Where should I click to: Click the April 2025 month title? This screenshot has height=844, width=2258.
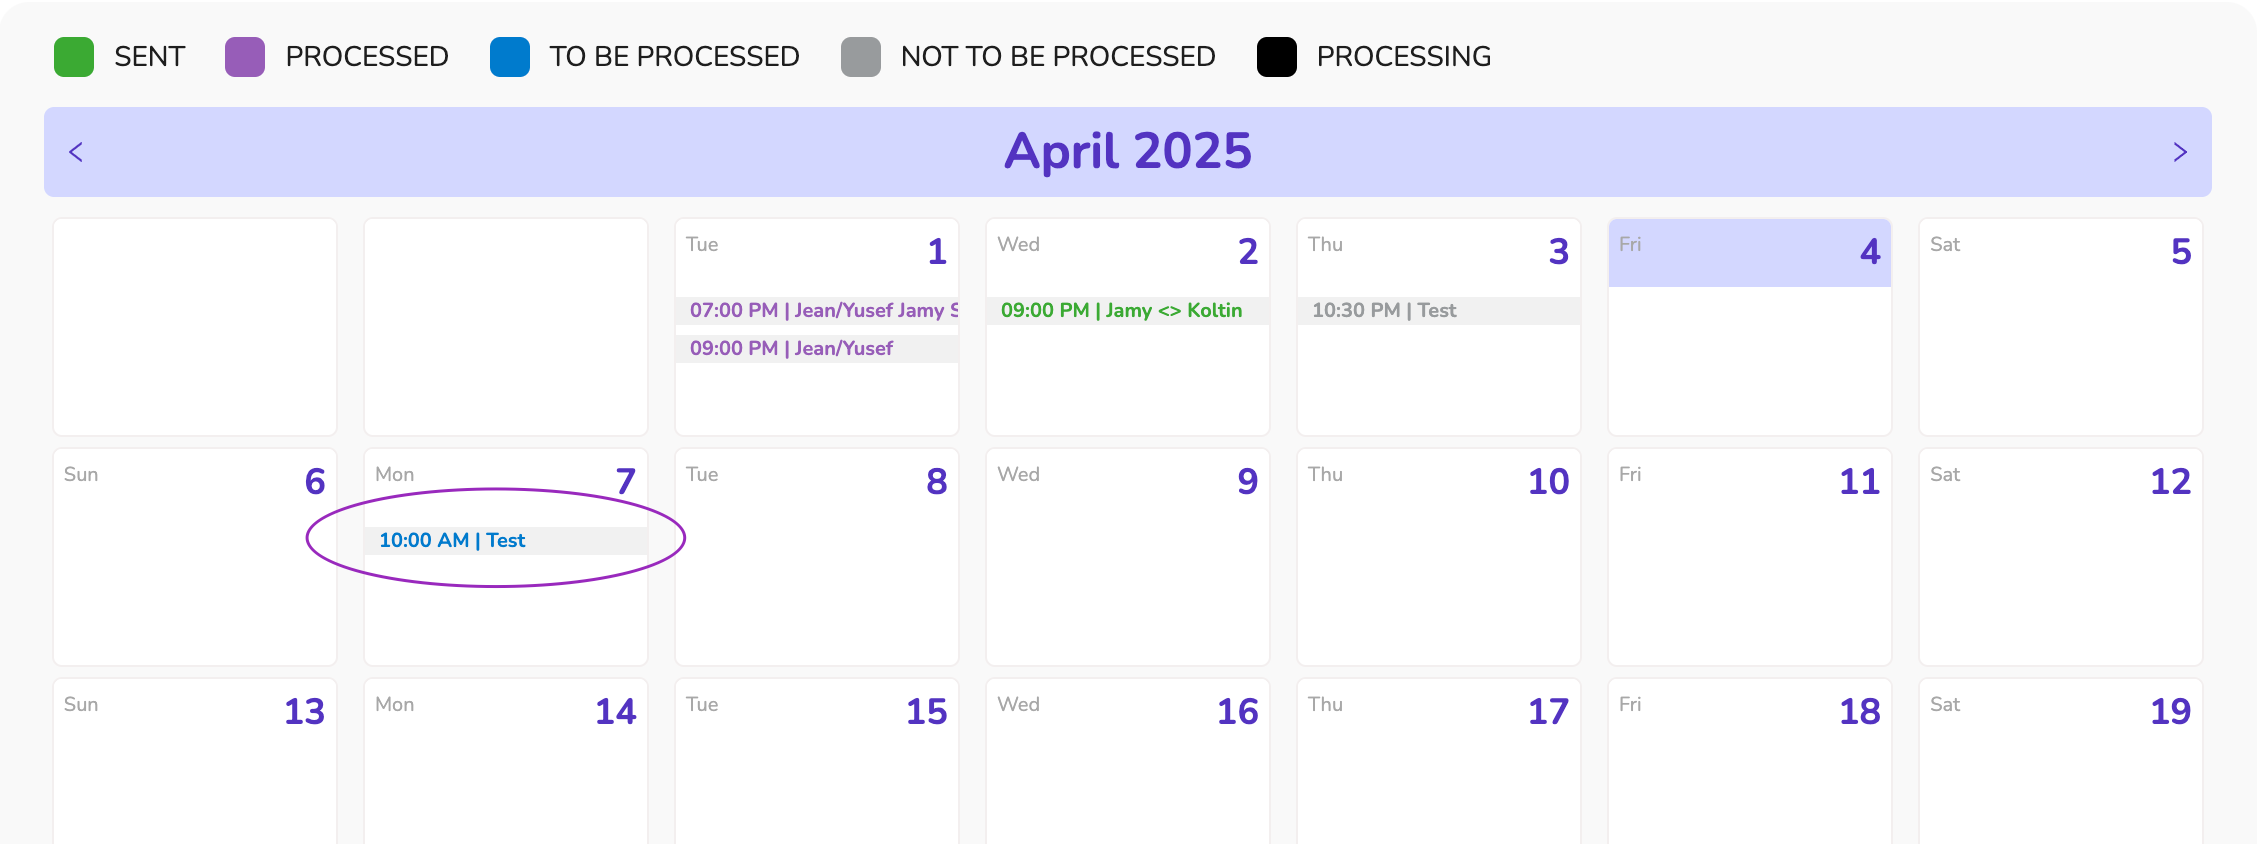pos(1128,152)
